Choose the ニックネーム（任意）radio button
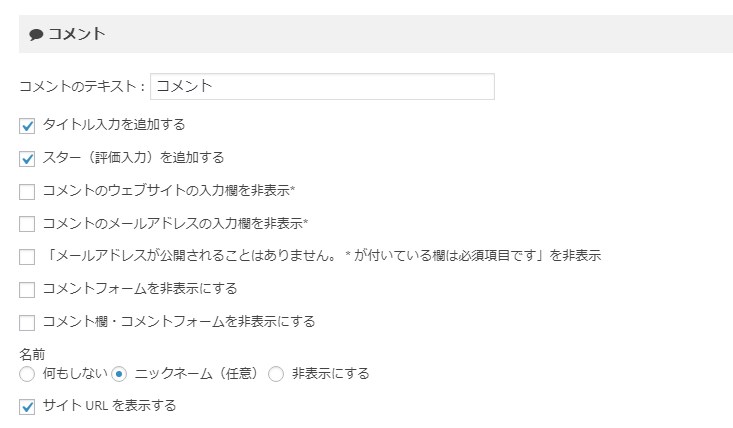 point(119,374)
